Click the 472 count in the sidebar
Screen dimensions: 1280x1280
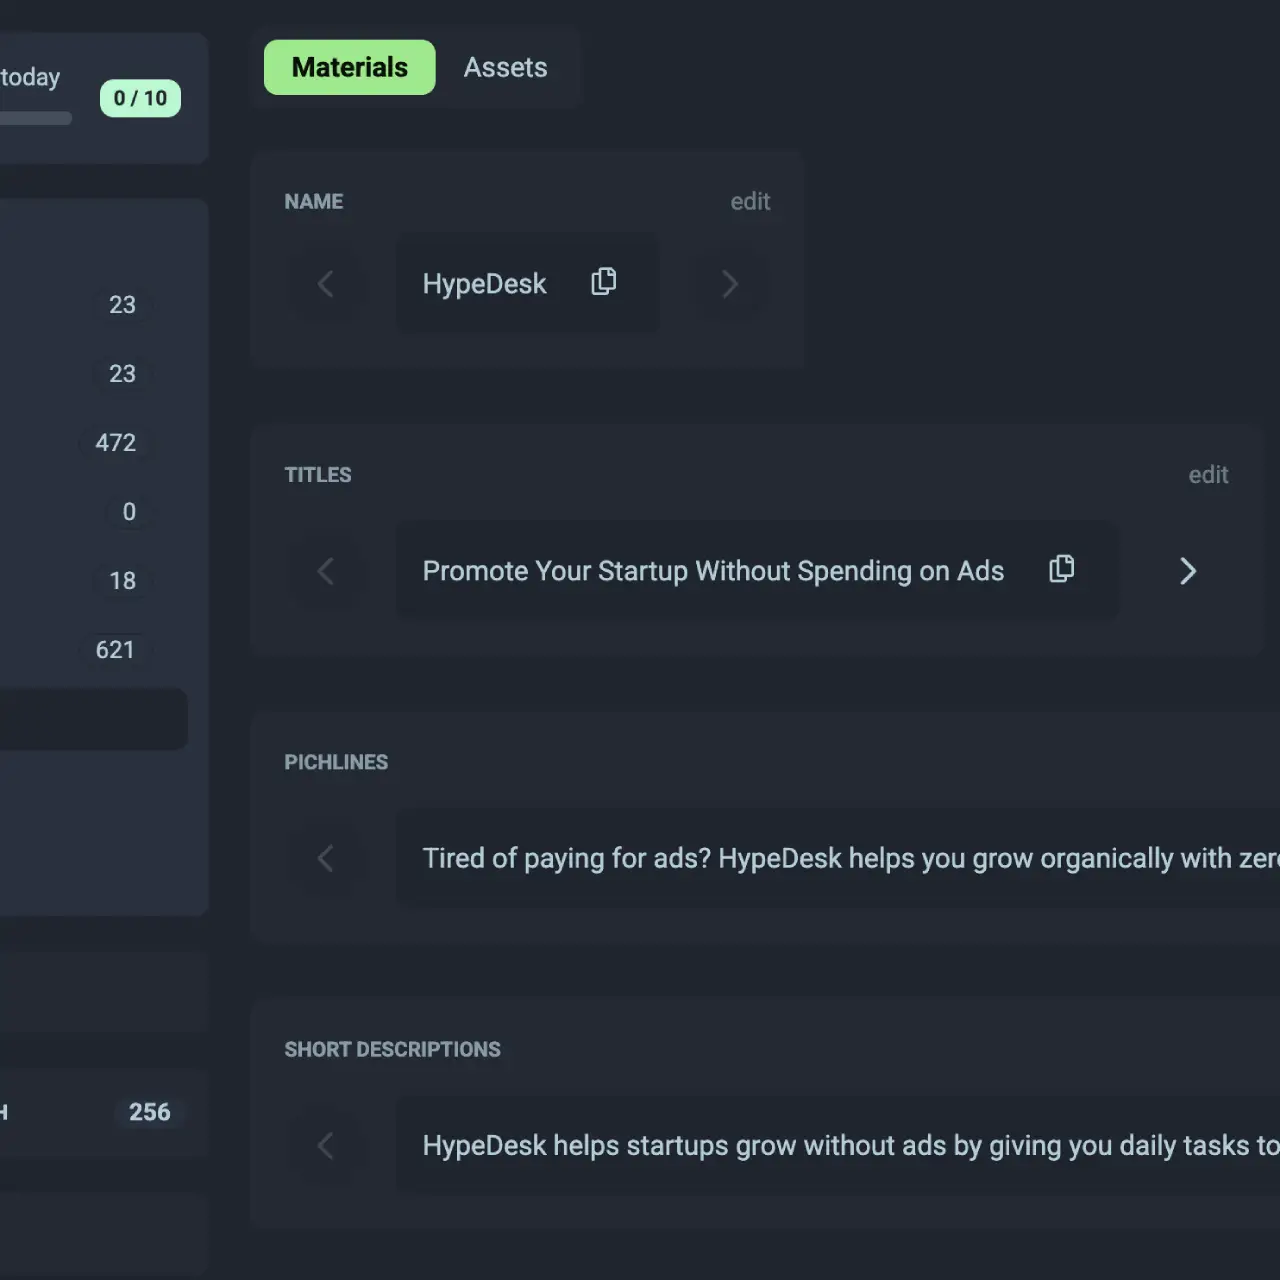(115, 442)
